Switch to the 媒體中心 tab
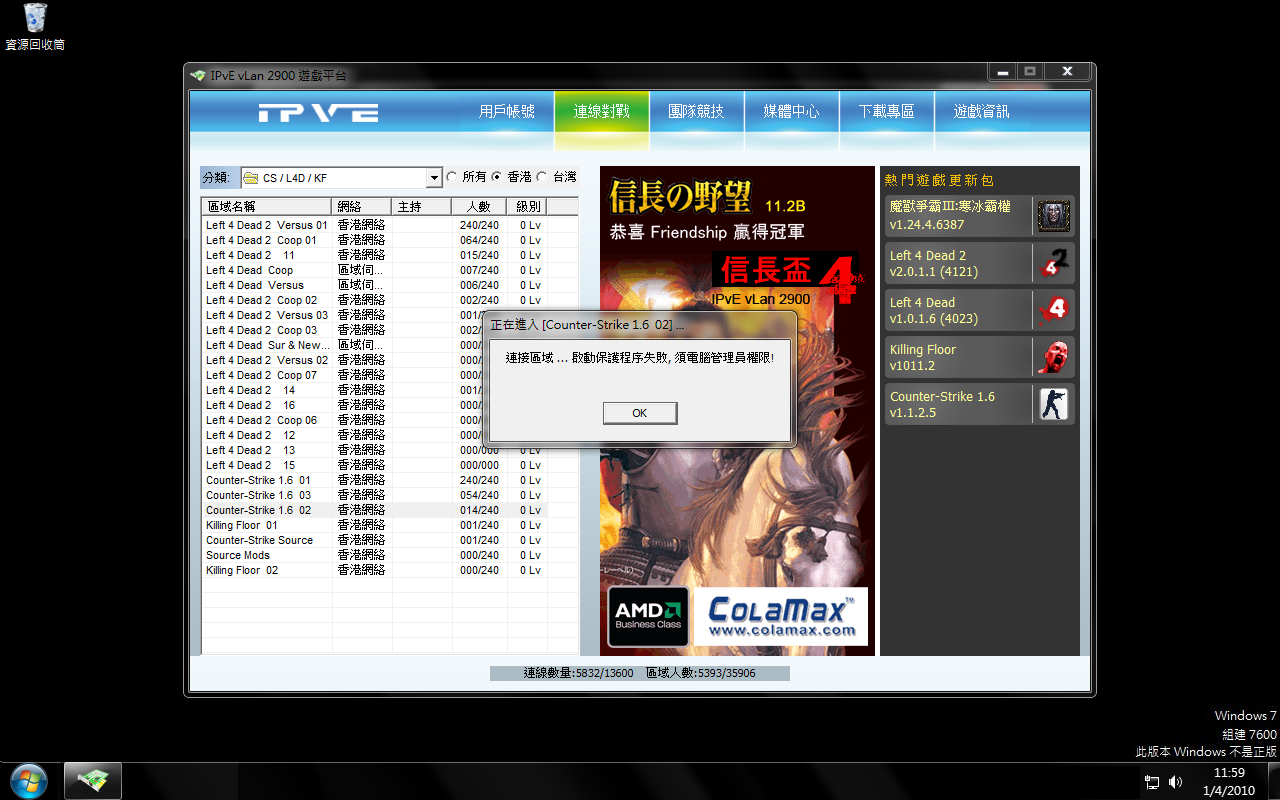 [791, 112]
